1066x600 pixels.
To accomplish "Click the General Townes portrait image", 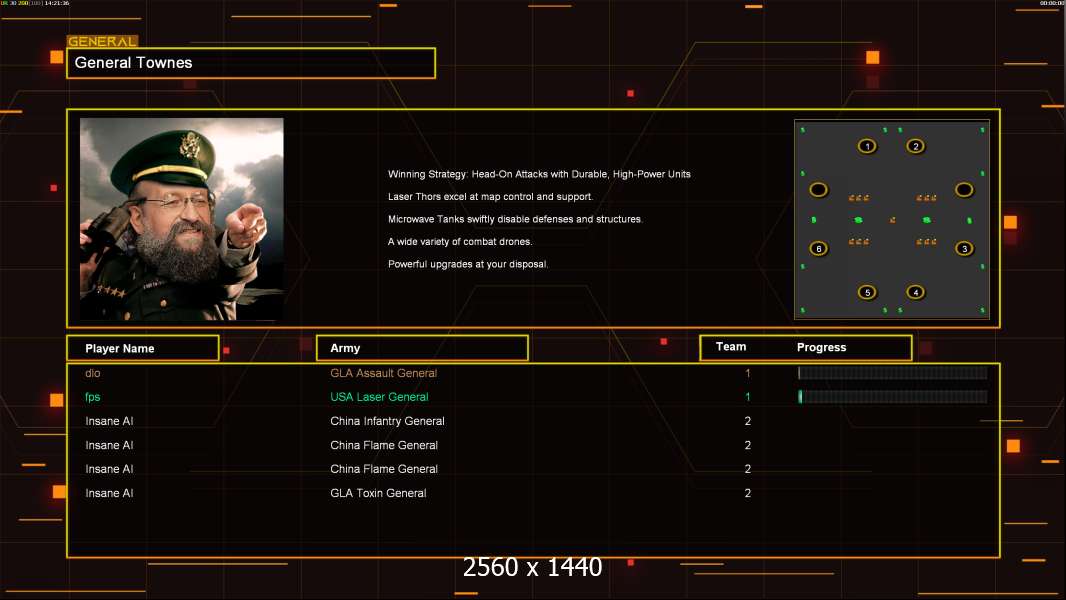I will coord(182,219).
